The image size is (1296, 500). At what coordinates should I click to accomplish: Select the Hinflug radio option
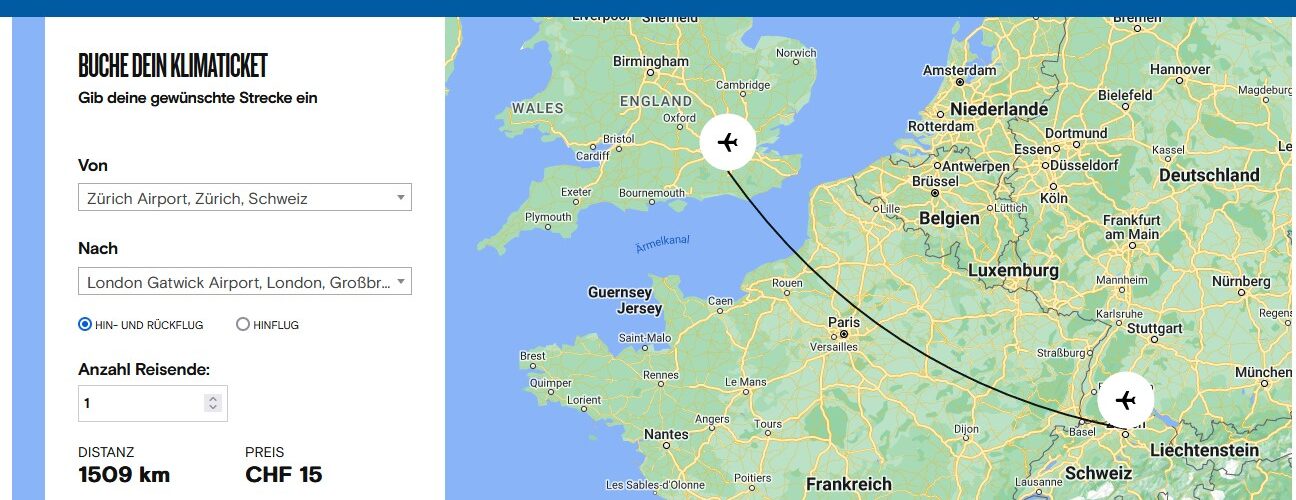pos(243,324)
